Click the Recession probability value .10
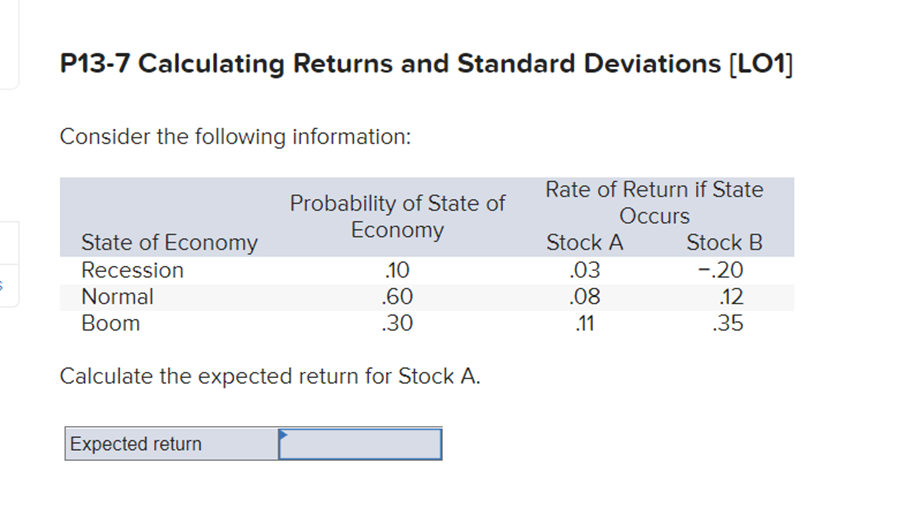The image size is (920, 508). click(x=397, y=270)
